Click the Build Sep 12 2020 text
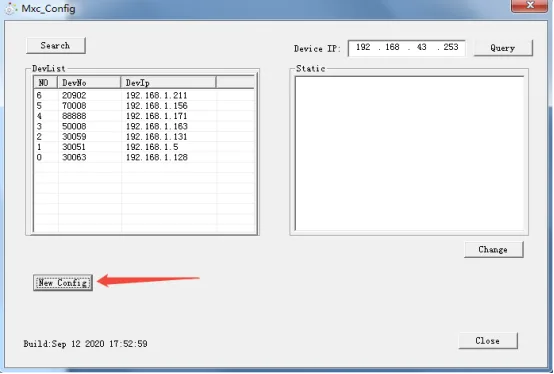 (x=85, y=344)
